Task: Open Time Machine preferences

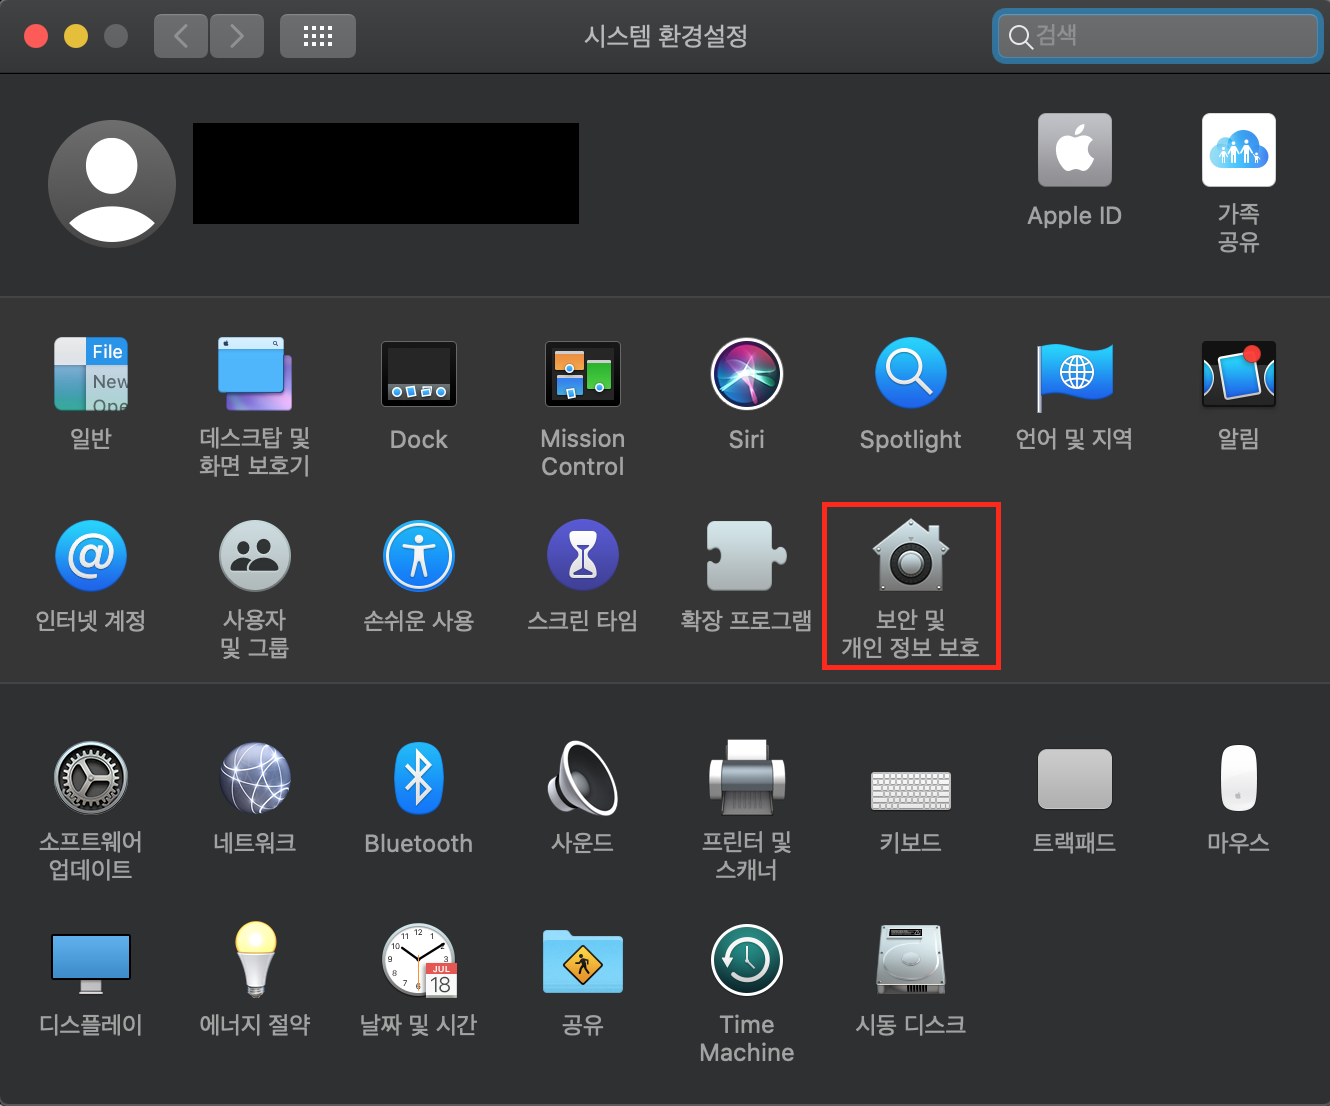Action: point(746,960)
